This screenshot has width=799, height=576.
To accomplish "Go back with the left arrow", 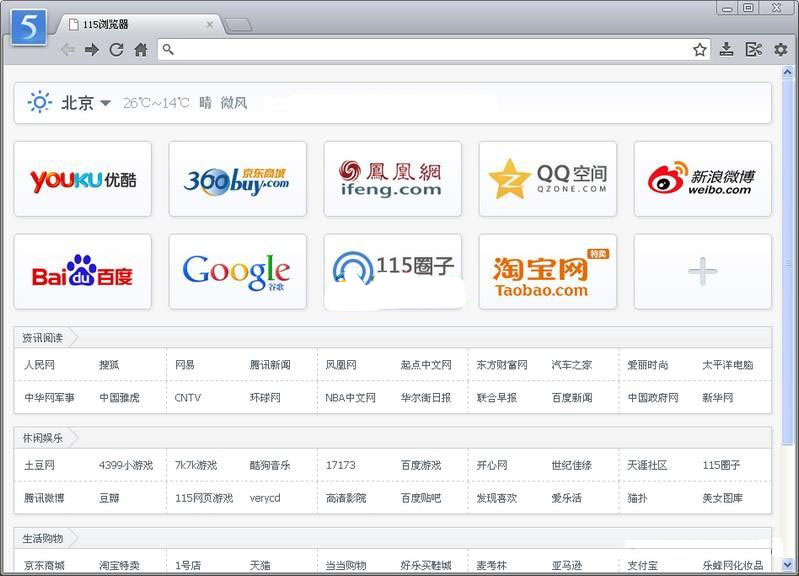I will [x=67, y=49].
